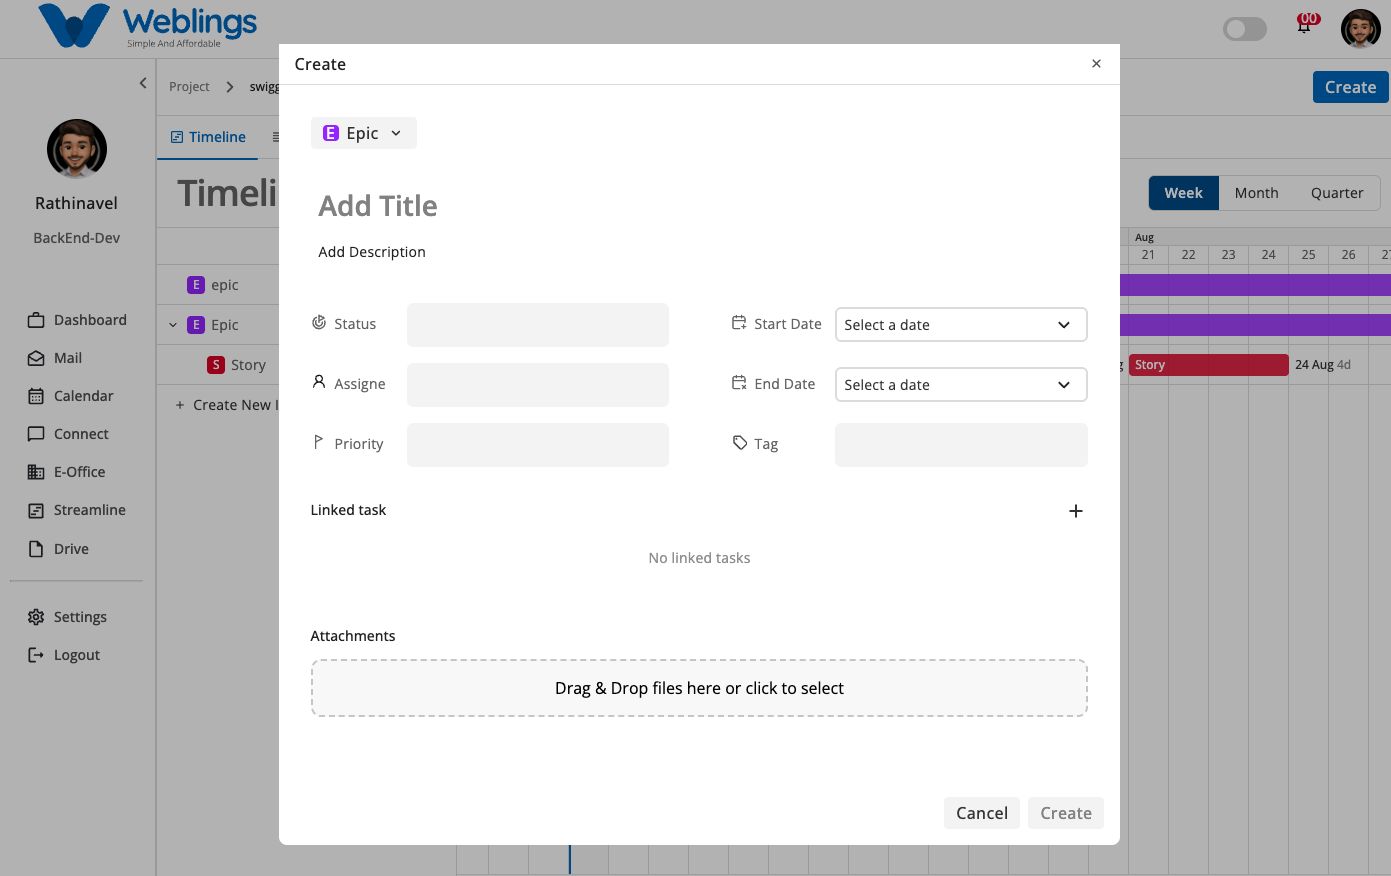
Task: Click the E-Office sidebar icon
Action: coord(36,472)
